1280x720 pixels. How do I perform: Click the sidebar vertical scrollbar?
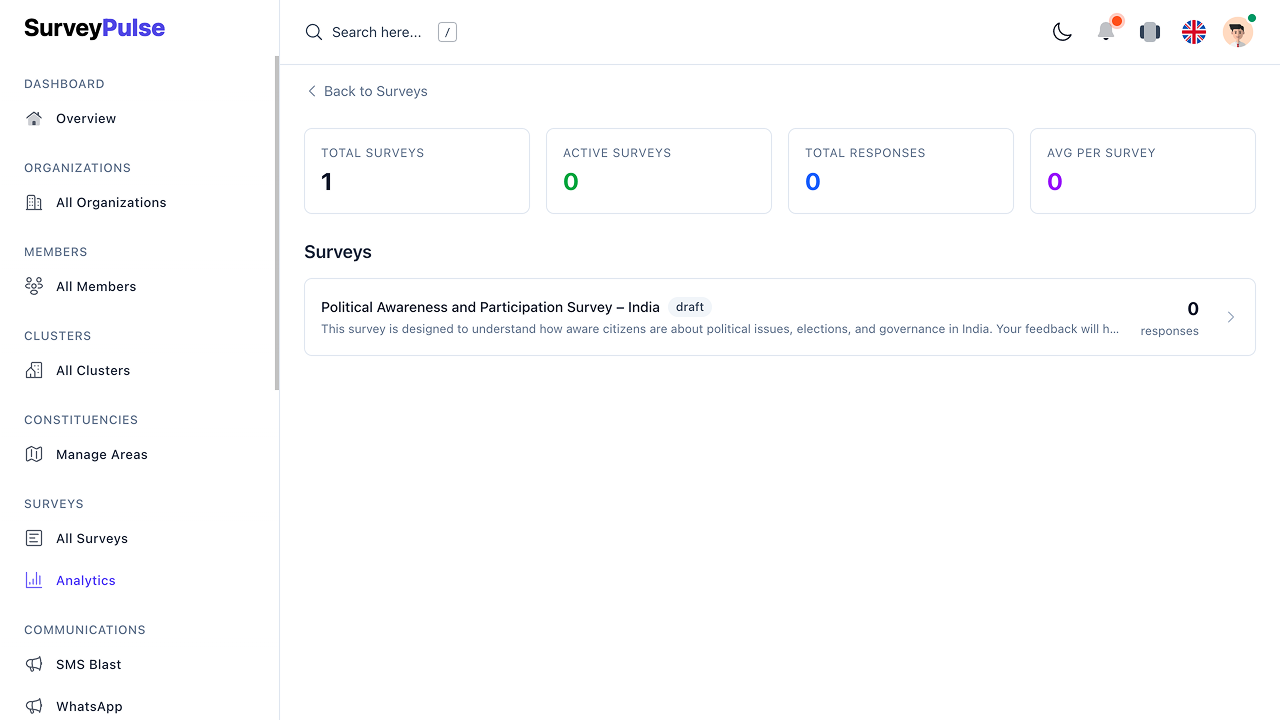[277, 222]
